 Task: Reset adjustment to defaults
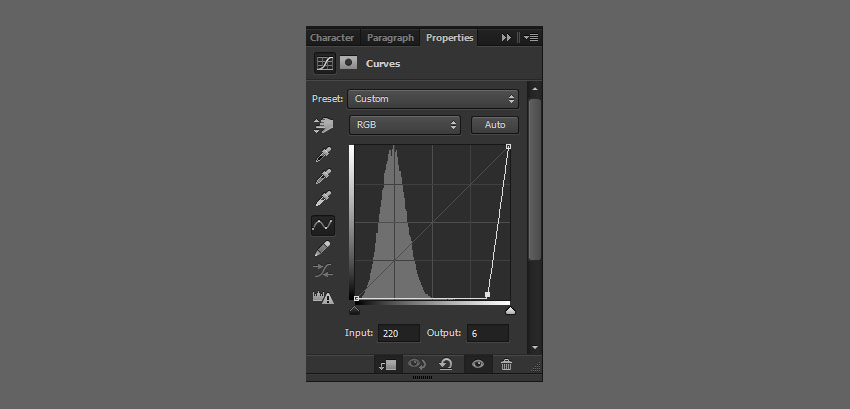[446, 365]
